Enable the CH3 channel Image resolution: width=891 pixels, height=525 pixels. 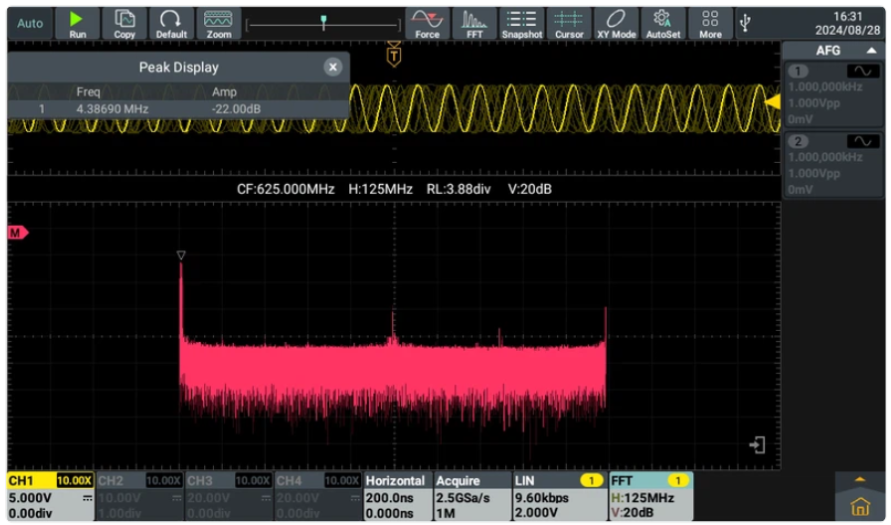coord(227,496)
